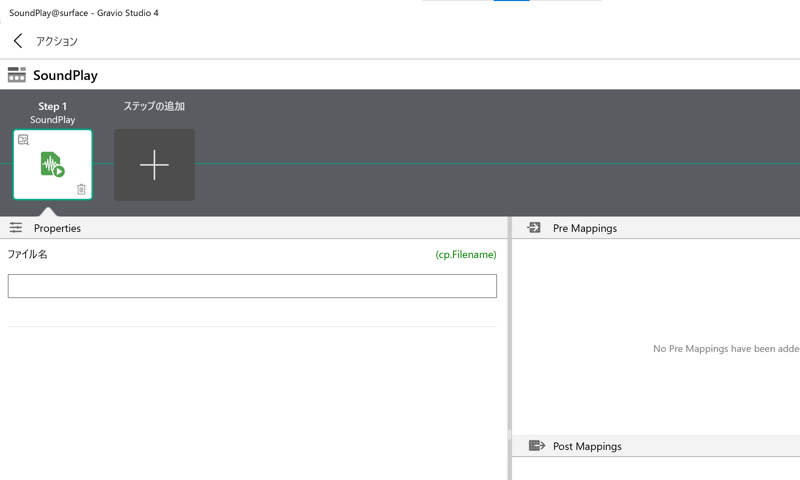Click the Post Mappings arrow icon
Viewport: 800px width, 480px height.
536,446
